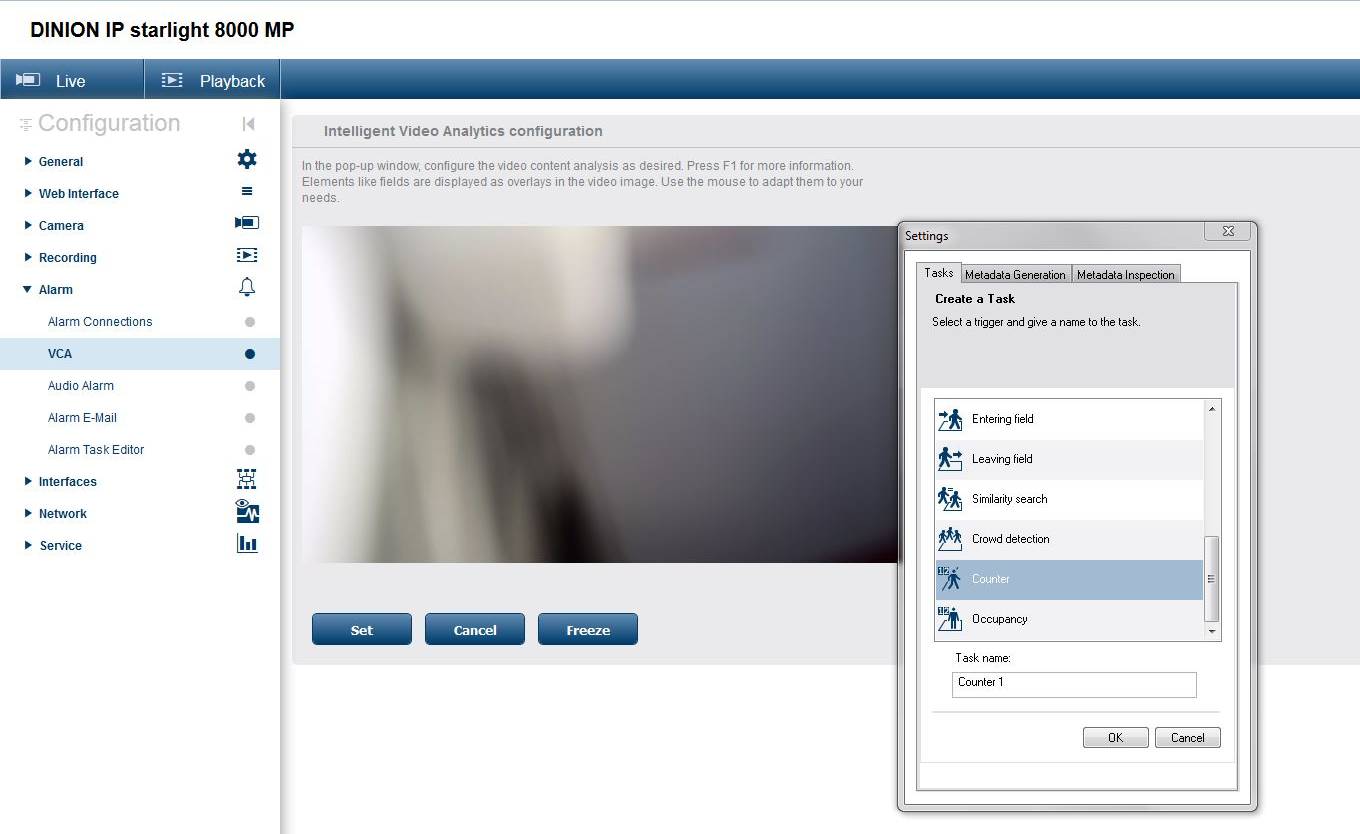The height and width of the screenshot is (834, 1360).
Task: Select the Similarity search trigger
Action: pyautogui.click(x=1069, y=499)
